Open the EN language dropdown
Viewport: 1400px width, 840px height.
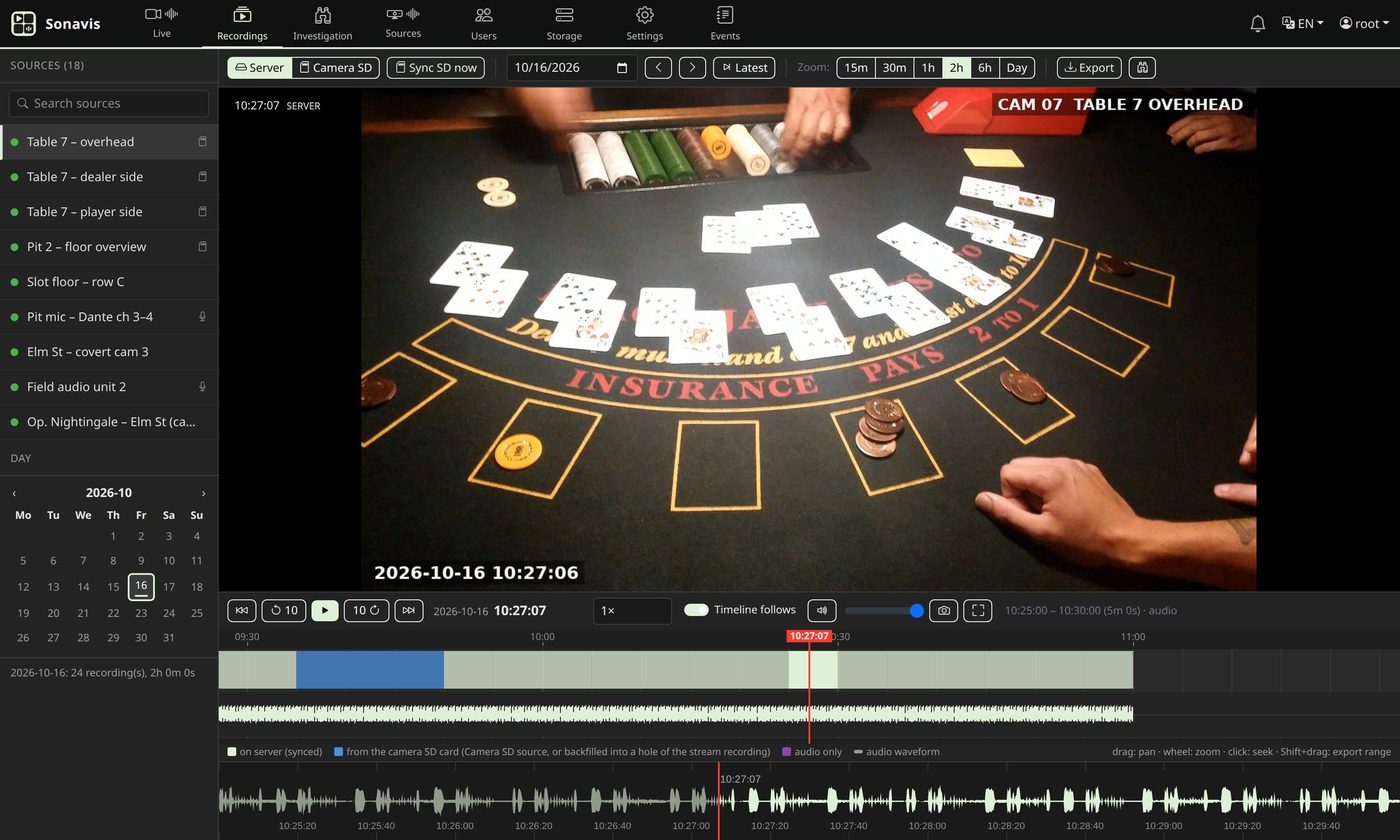coord(1302,23)
